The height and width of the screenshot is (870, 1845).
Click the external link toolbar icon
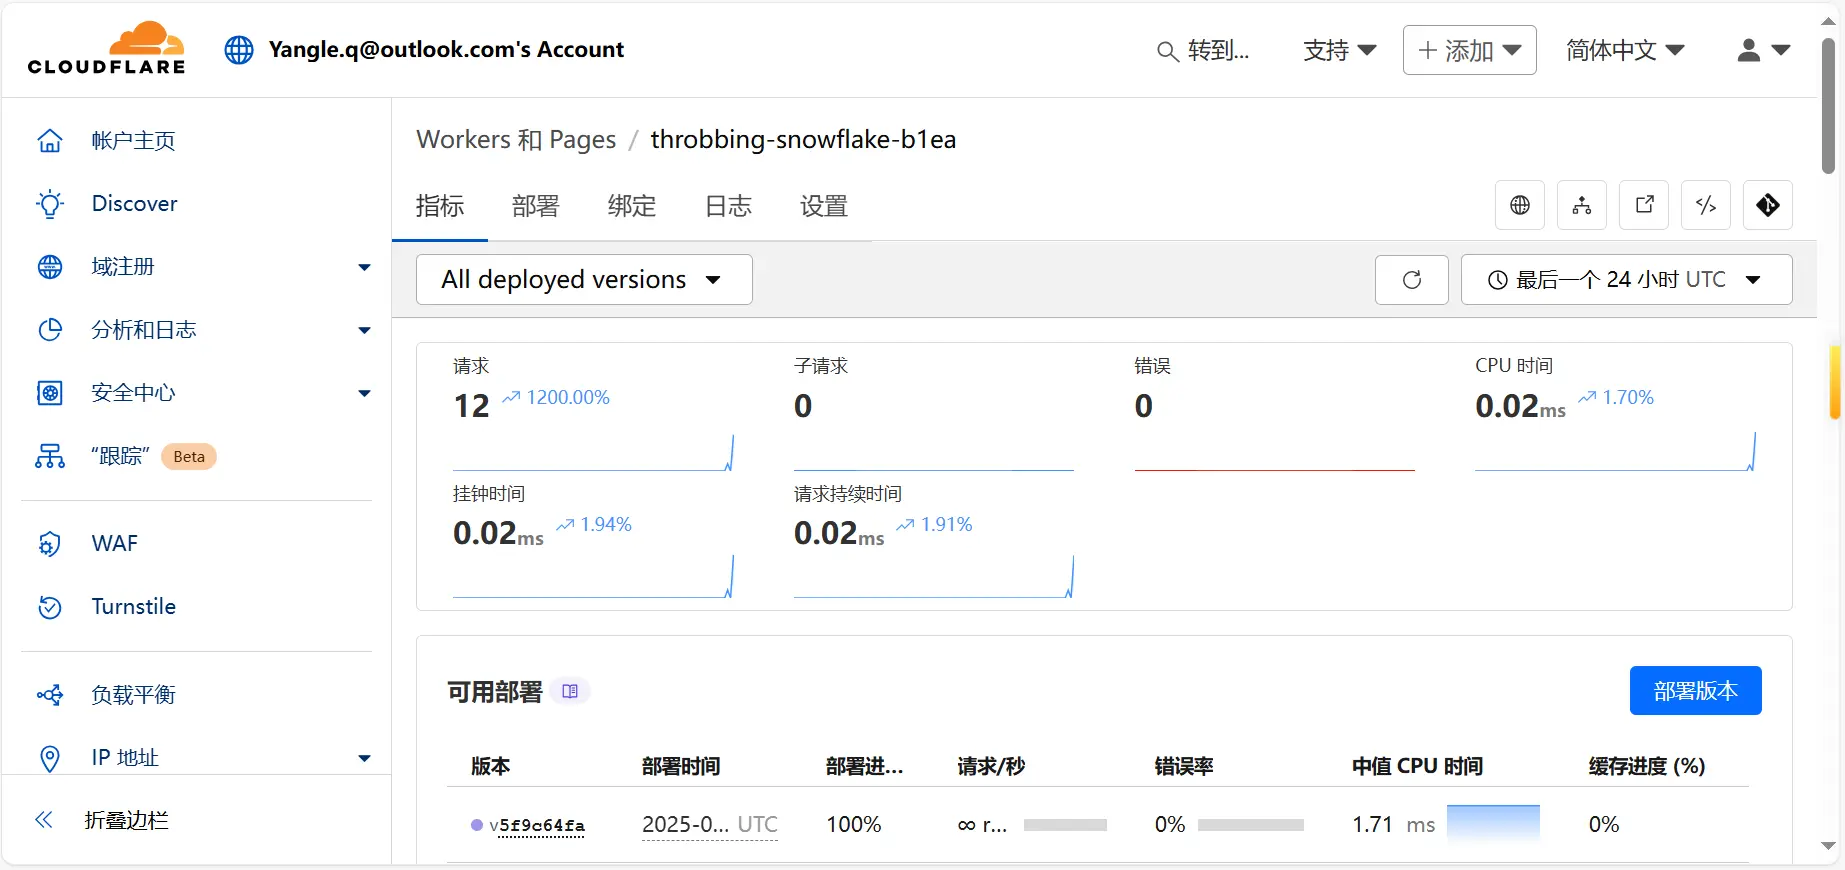tap(1644, 205)
